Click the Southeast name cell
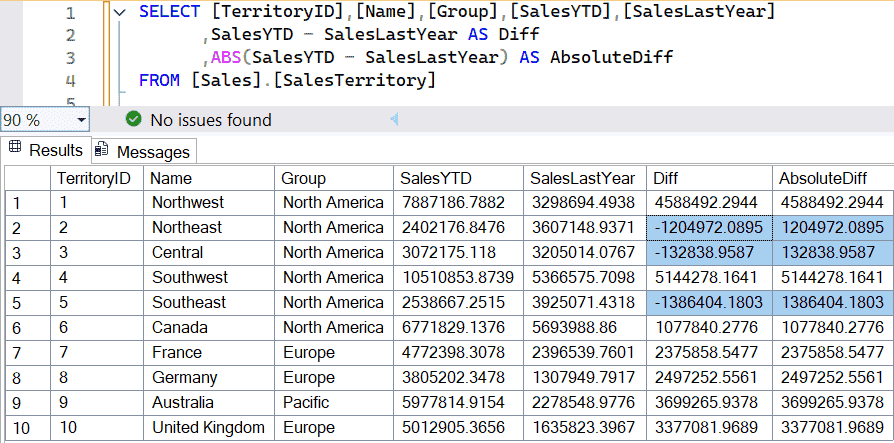 pos(209,303)
